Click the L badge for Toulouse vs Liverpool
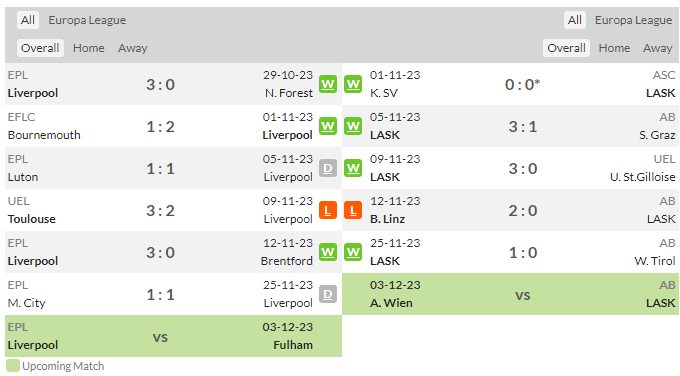680x376 pixels. (328, 210)
